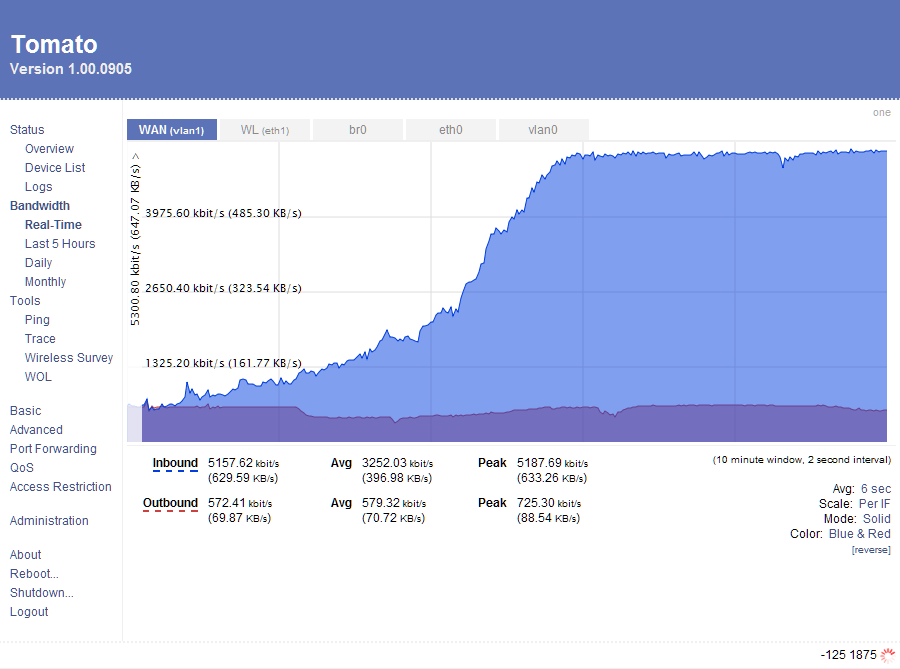Toggle Scale Per IF option
900x669 pixels.
[875, 504]
